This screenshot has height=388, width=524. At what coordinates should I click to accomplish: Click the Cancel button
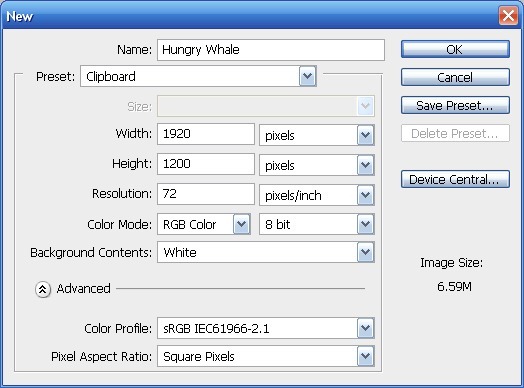[455, 78]
